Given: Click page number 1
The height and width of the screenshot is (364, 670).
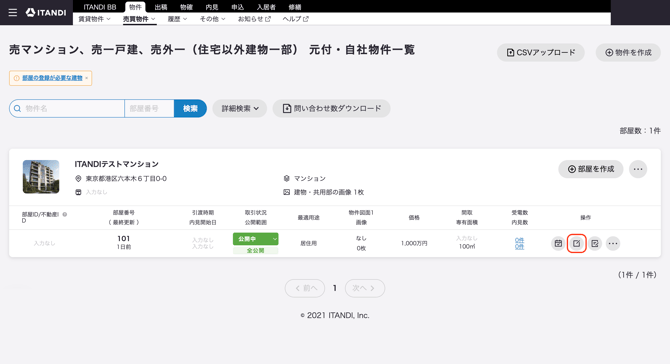Looking at the screenshot, I should click(335, 288).
